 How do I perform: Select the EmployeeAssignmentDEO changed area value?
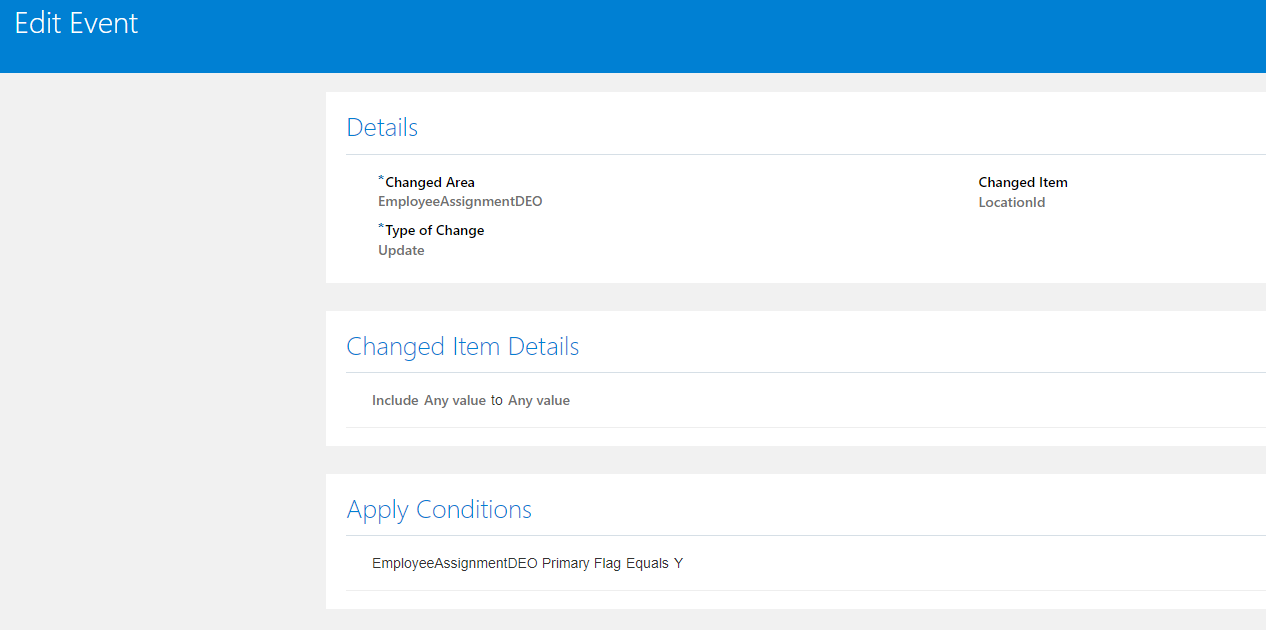460,201
